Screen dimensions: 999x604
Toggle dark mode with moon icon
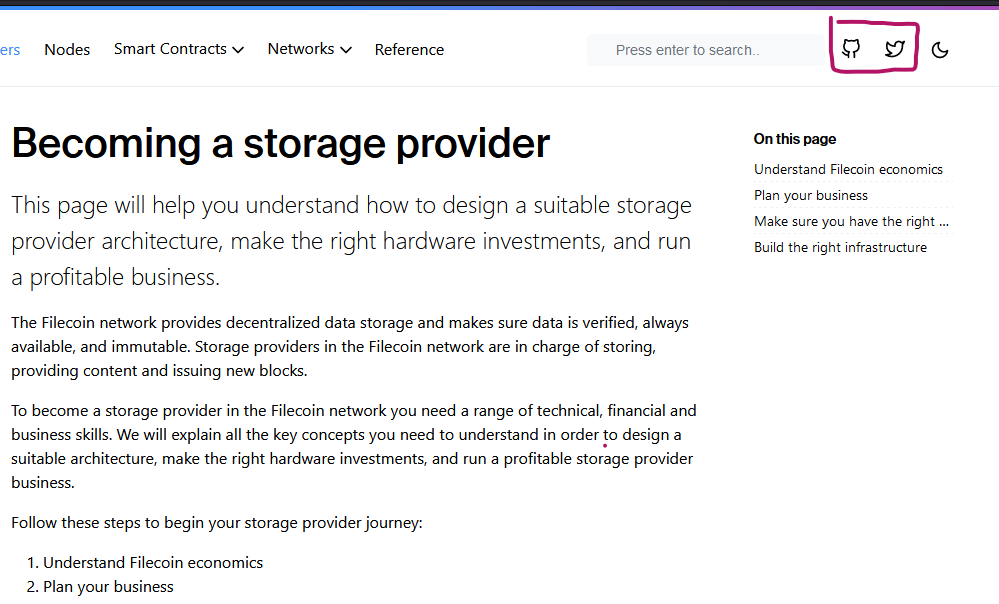coord(940,50)
